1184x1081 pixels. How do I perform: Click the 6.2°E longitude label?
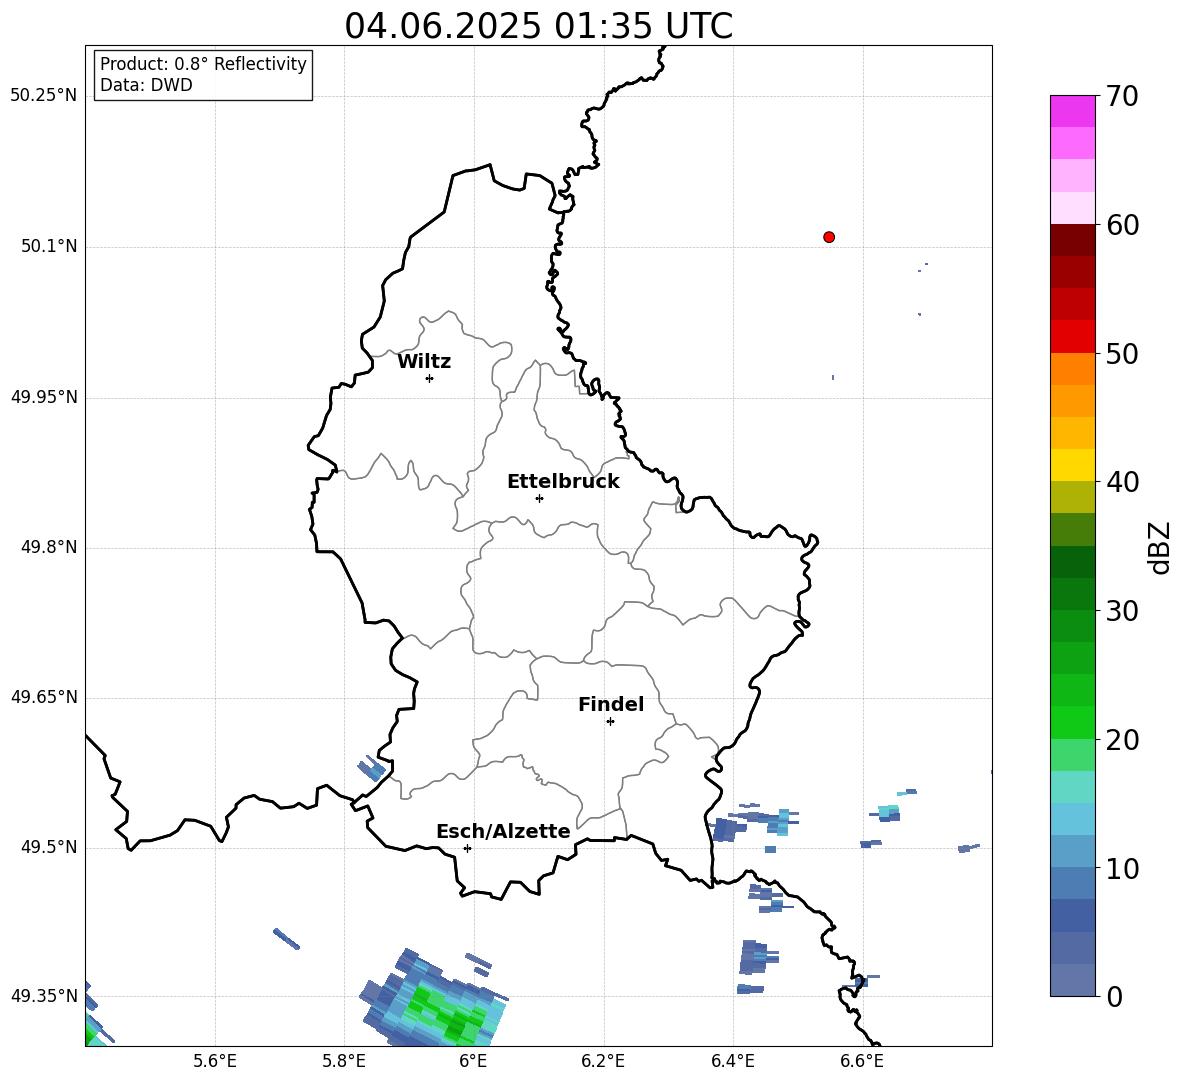tap(603, 1061)
